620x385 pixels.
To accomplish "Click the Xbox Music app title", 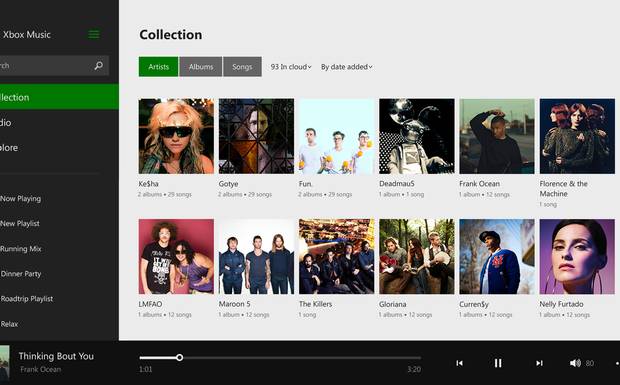I will [x=27, y=34].
